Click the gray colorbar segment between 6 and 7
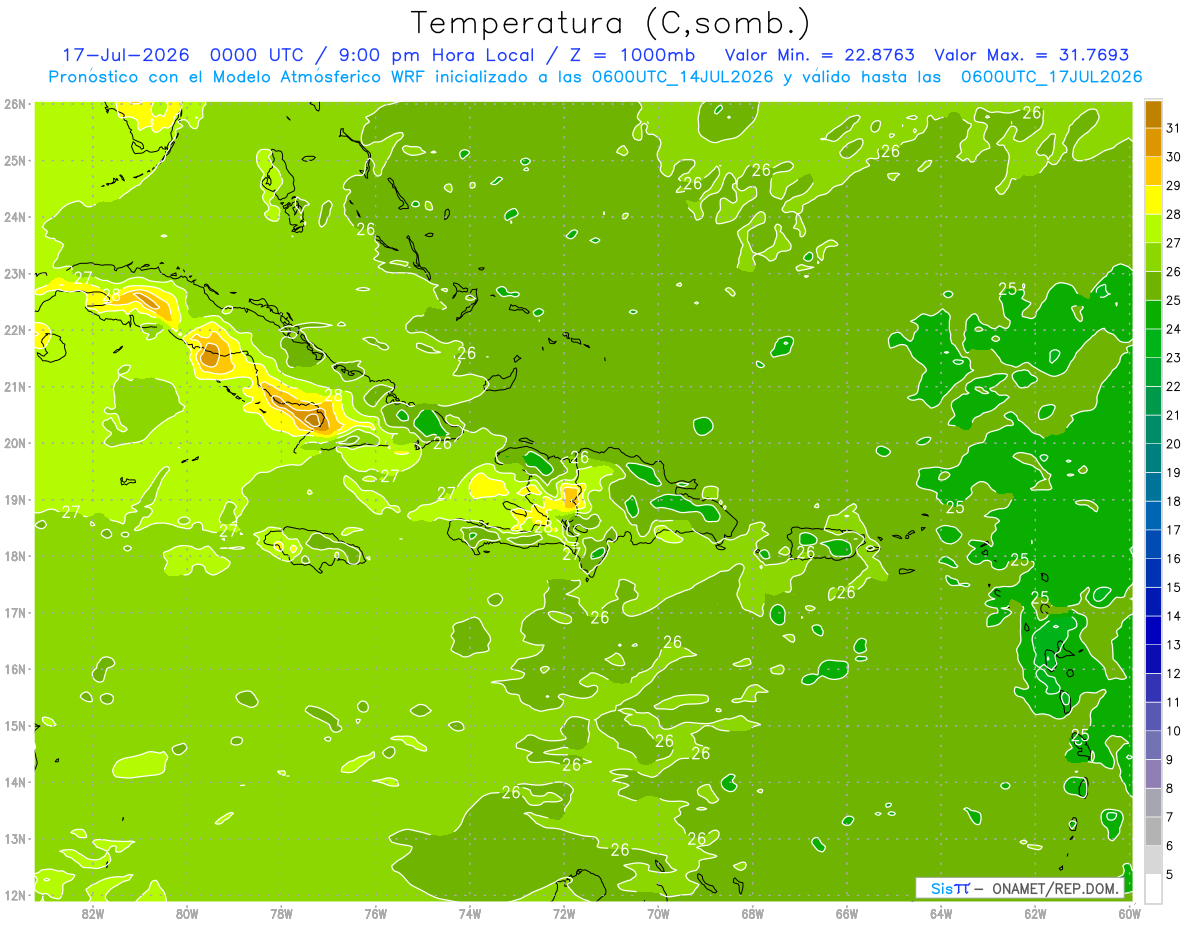Viewport: 1200px width, 927px height. coord(1153,831)
